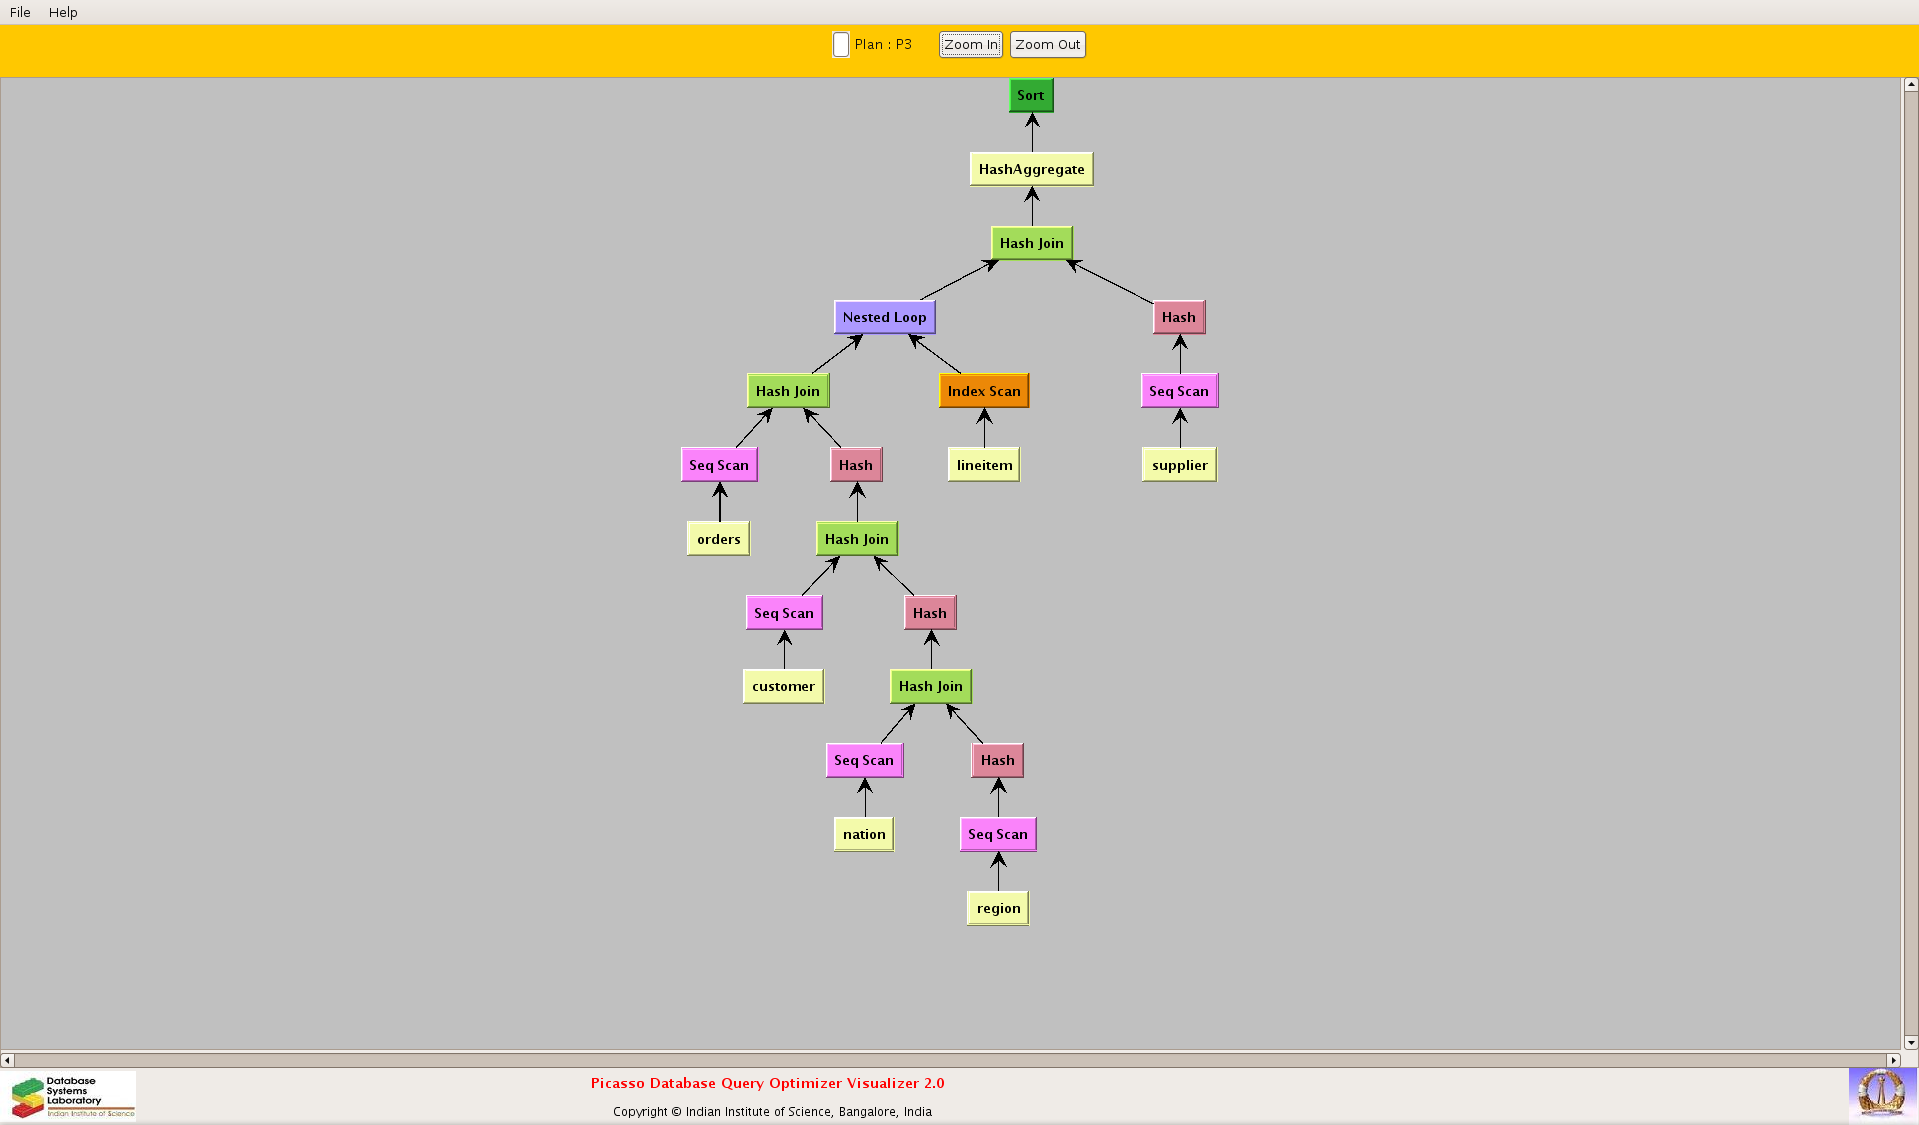1919x1125 pixels.
Task: Click the horizontal scrollbar right arrow
Action: [1892, 1060]
